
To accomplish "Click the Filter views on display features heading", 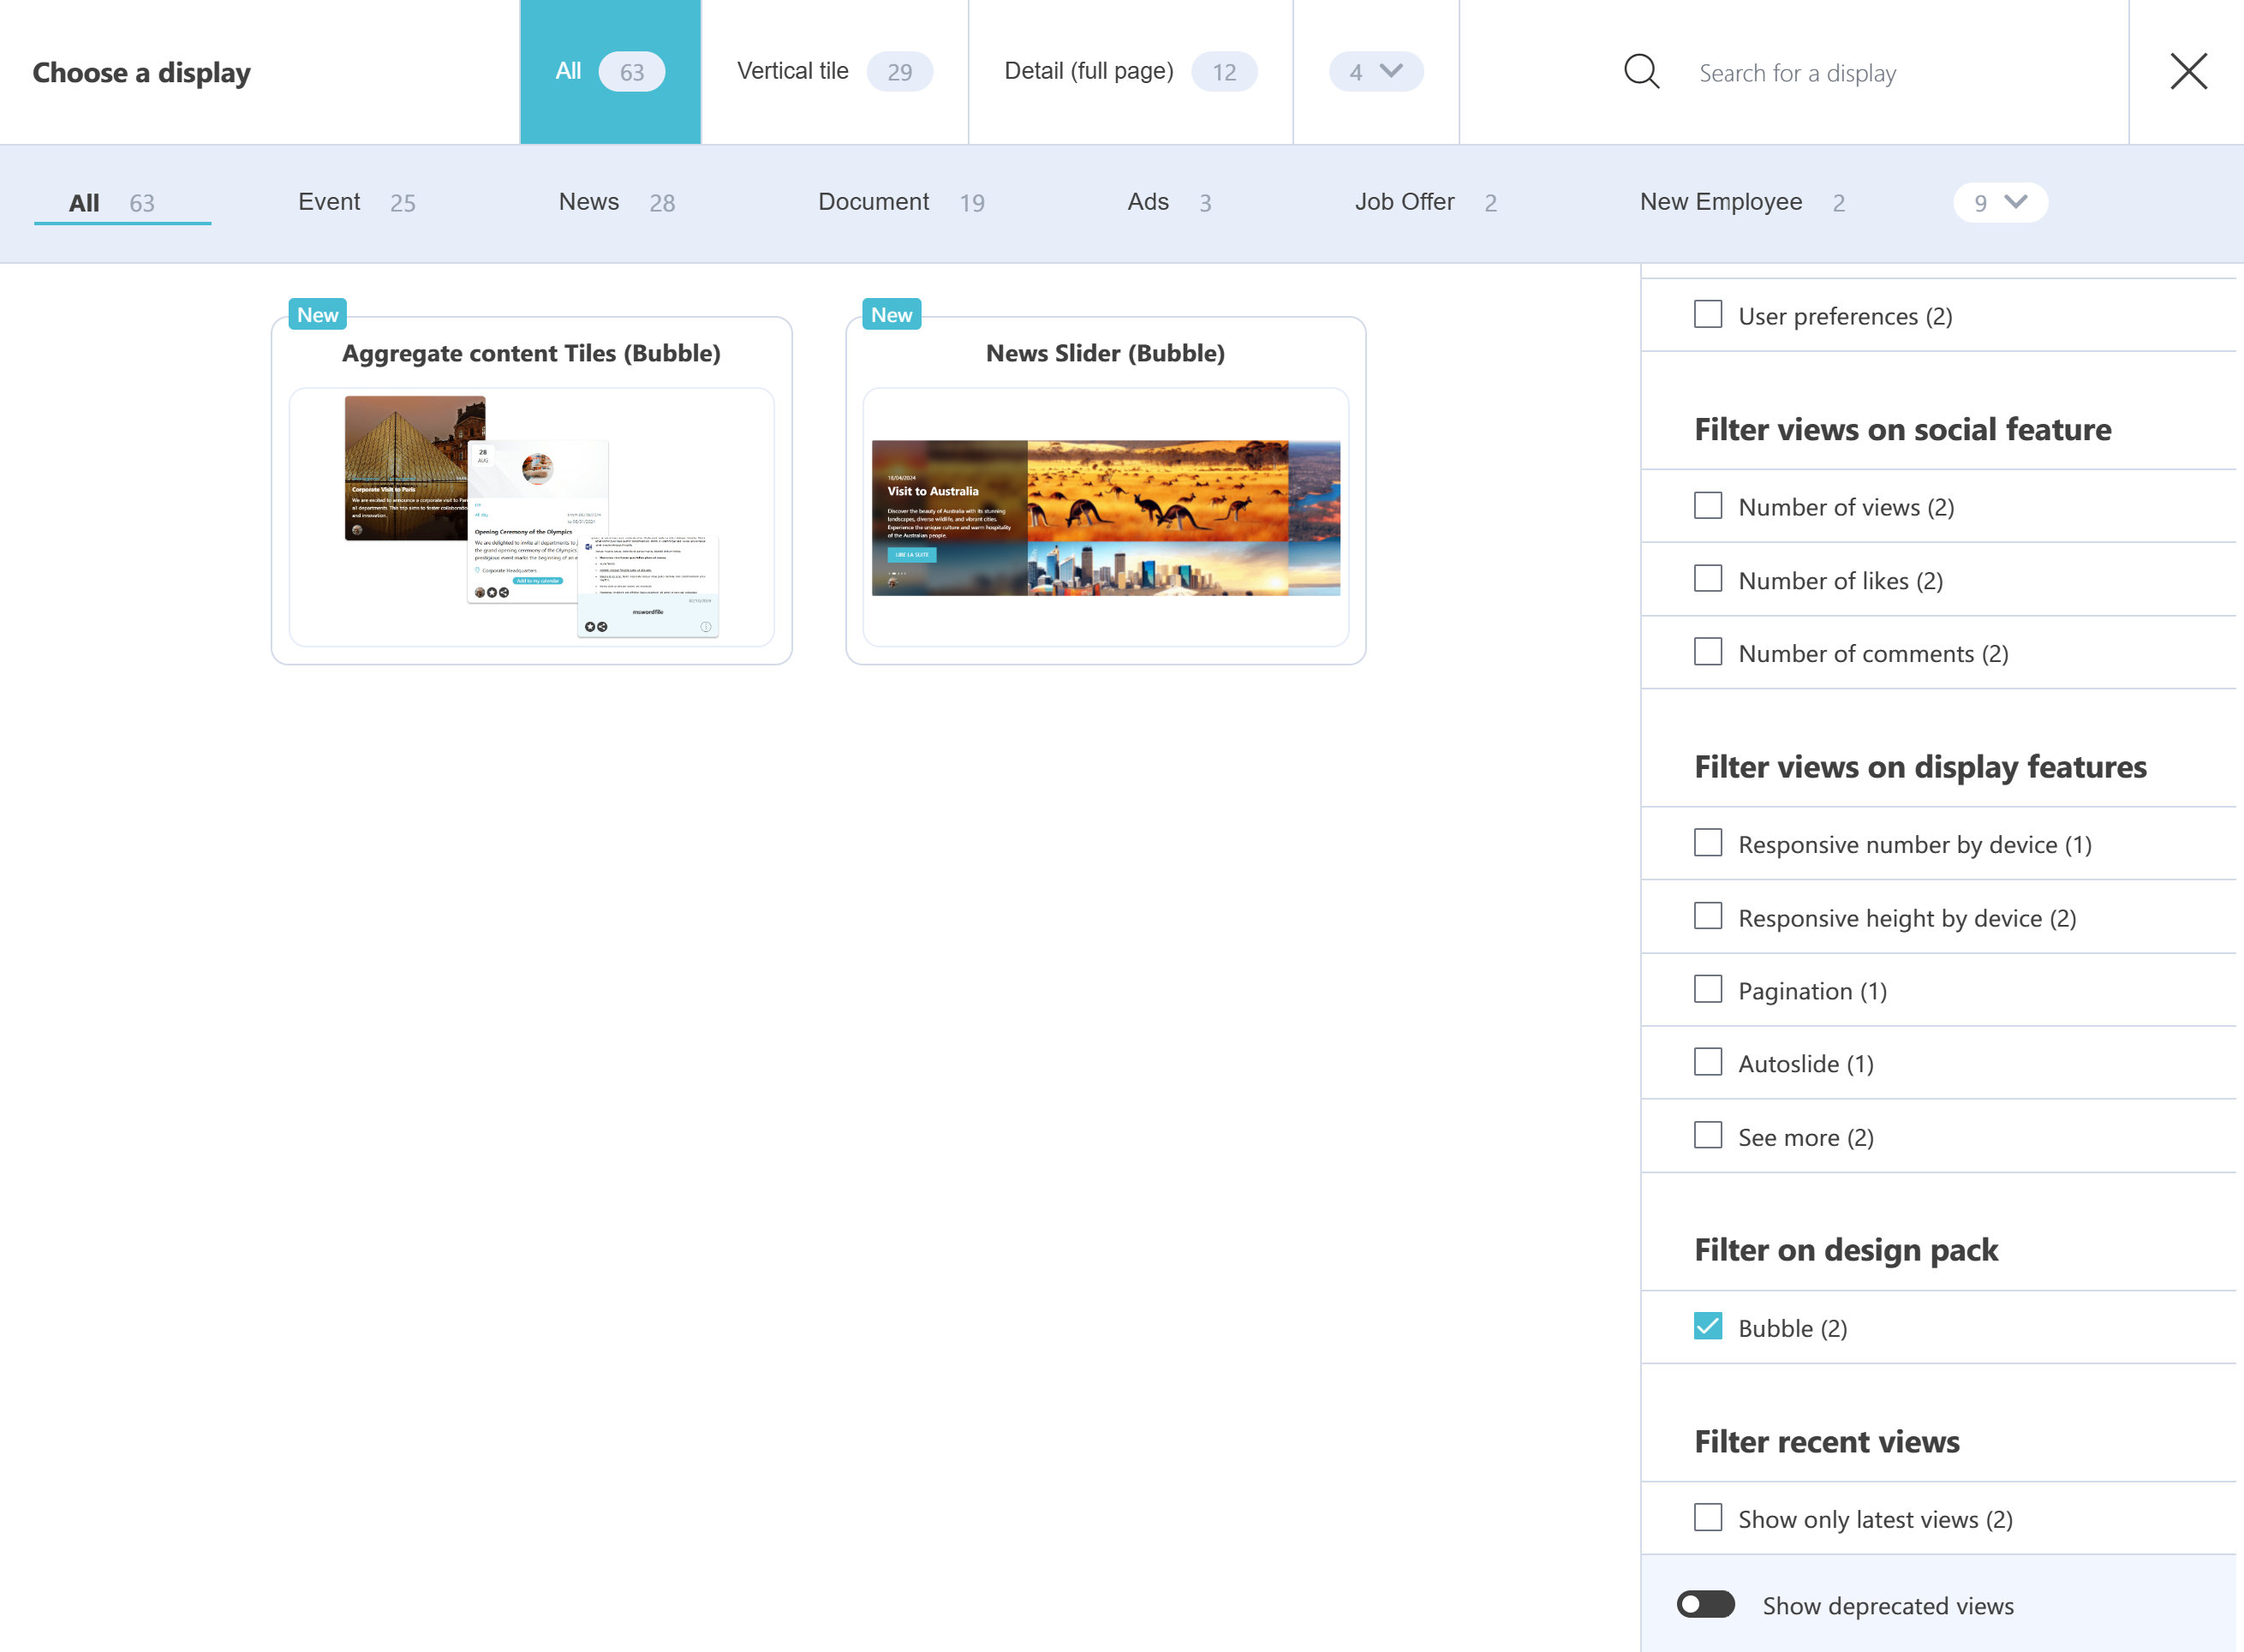I will click(1920, 766).
